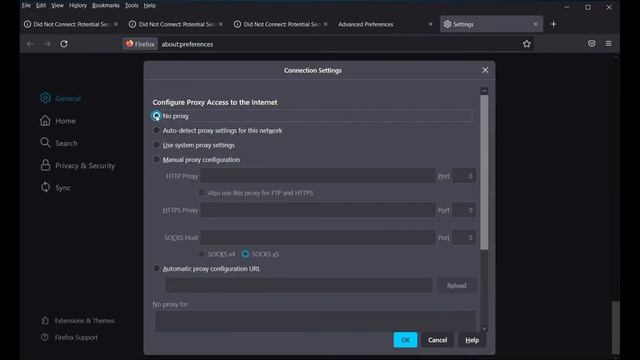Open the Firefox hamburger application menu
Image resolution: width=640 pixels, height=360 pixels.
click(x=609, y=44)
